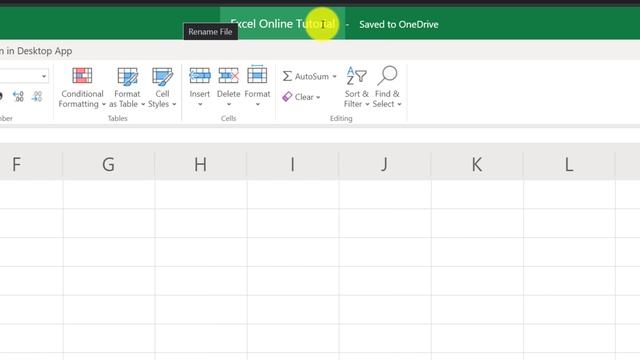Click the Insert cells icon

(200, 76)
